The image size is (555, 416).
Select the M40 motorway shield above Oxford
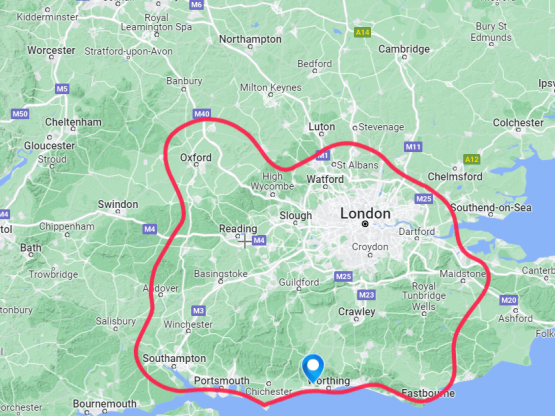point(202,114)
